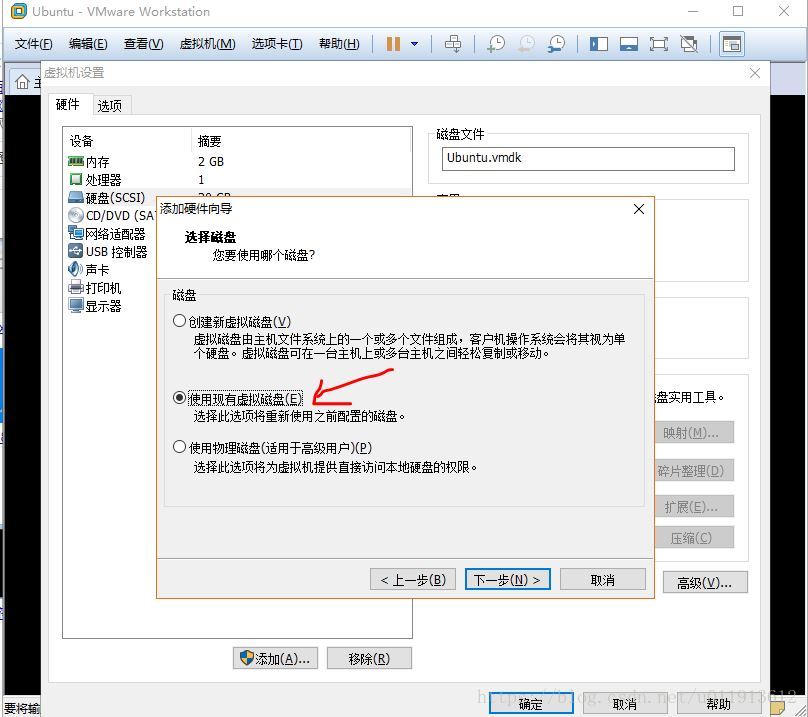Click the Ubuntu.vmdk disk file field
Viewport: 808px width, 717px height.
(x=588, y=158)
